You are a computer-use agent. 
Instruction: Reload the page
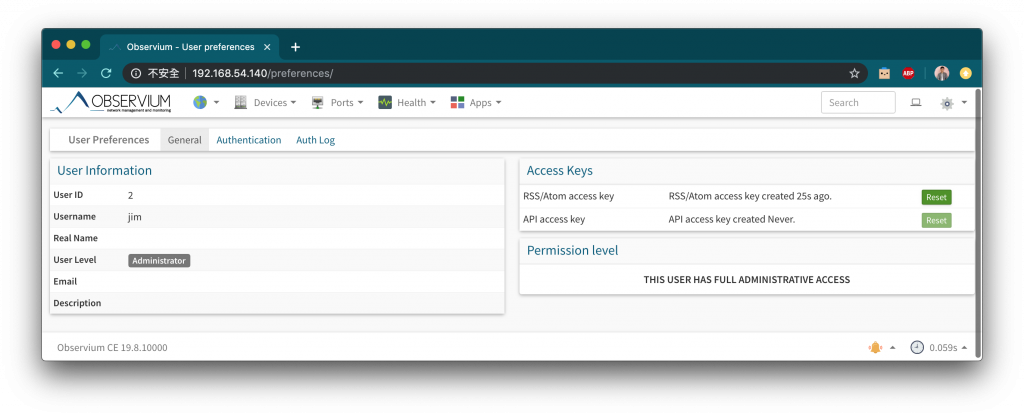[x=105, y=73]
